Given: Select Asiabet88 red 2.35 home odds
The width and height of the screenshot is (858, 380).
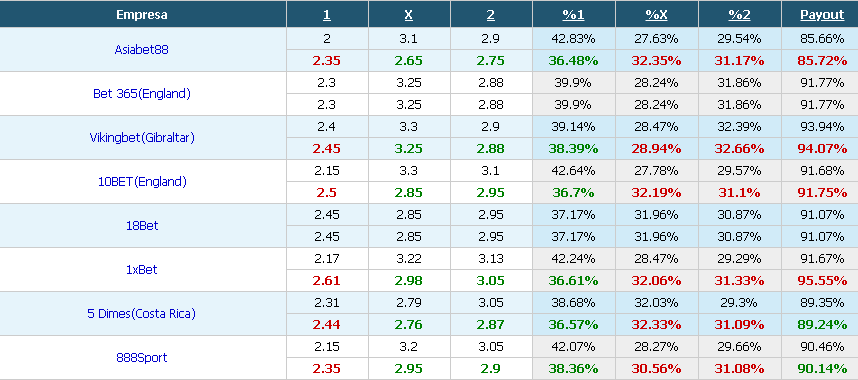Looking at the screenshot, I should coord(327,61).
